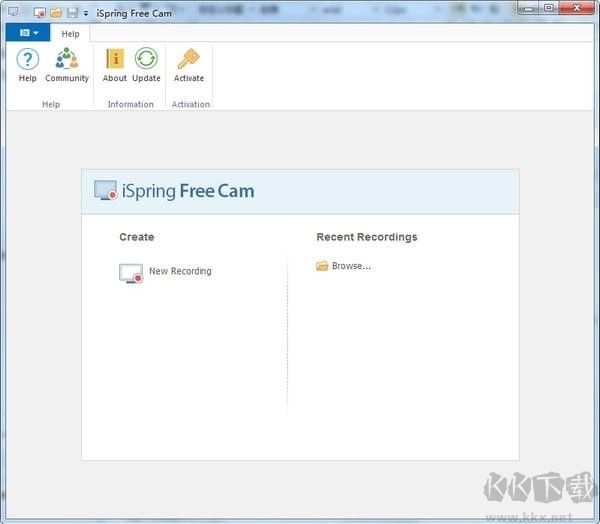Open the blue application menu button

point(28,33)
